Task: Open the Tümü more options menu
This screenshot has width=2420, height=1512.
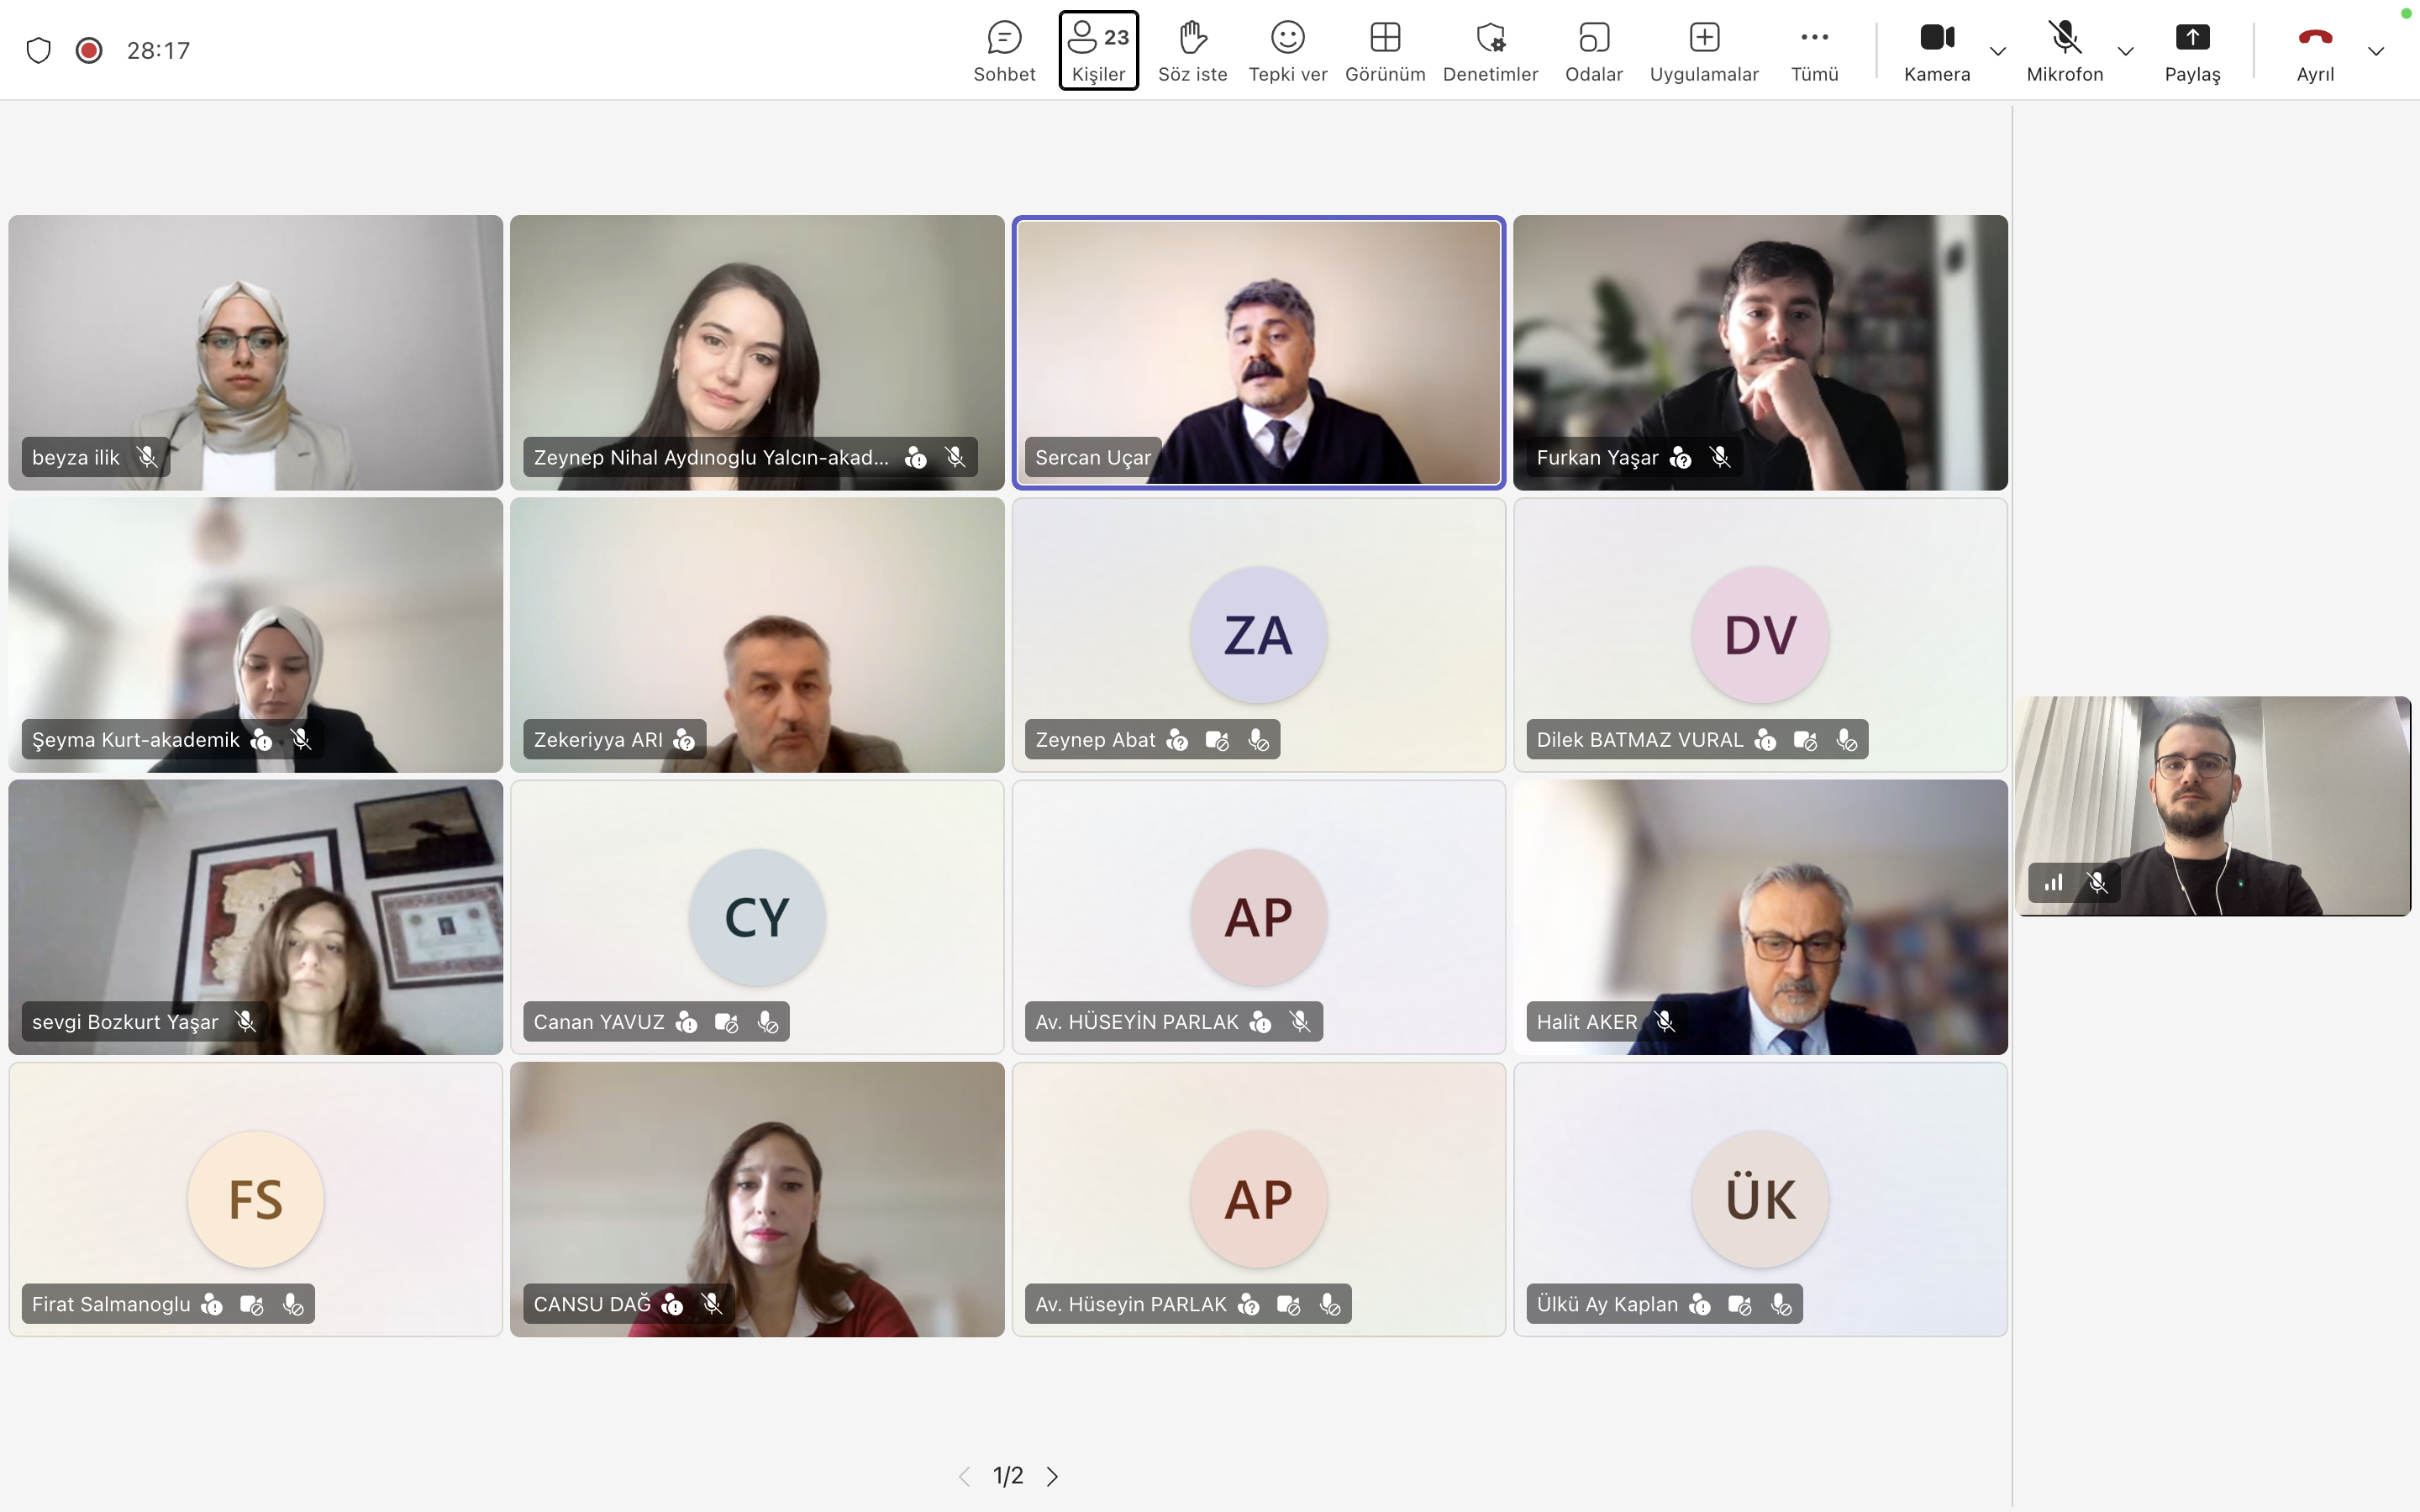Action: coord(1814,50)
